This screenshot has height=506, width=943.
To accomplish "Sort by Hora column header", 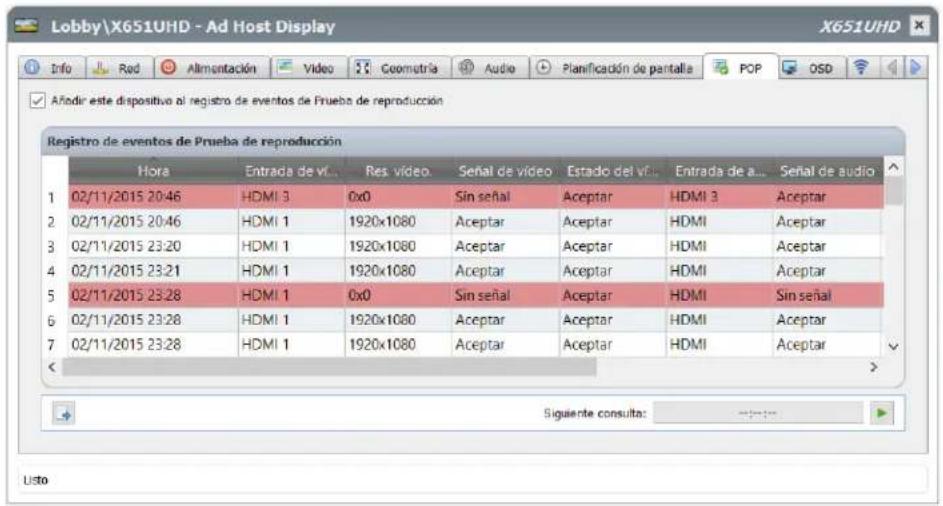I will coord(153,171).
